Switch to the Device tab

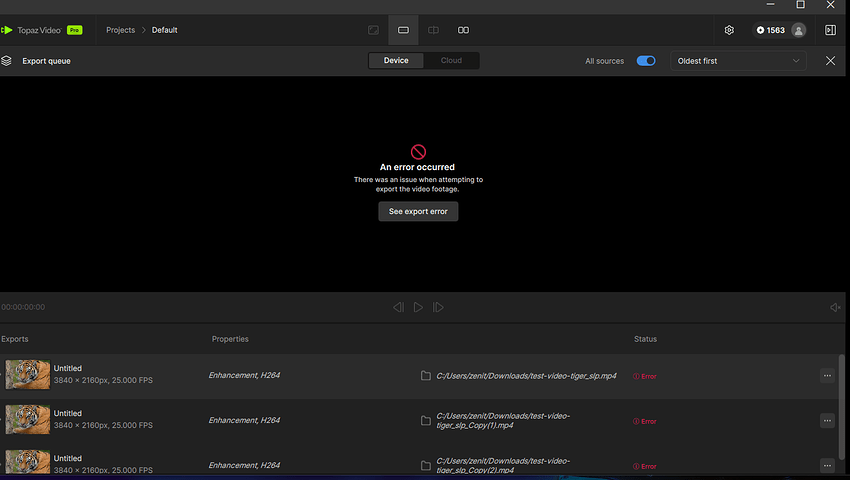tap(396, 61)
